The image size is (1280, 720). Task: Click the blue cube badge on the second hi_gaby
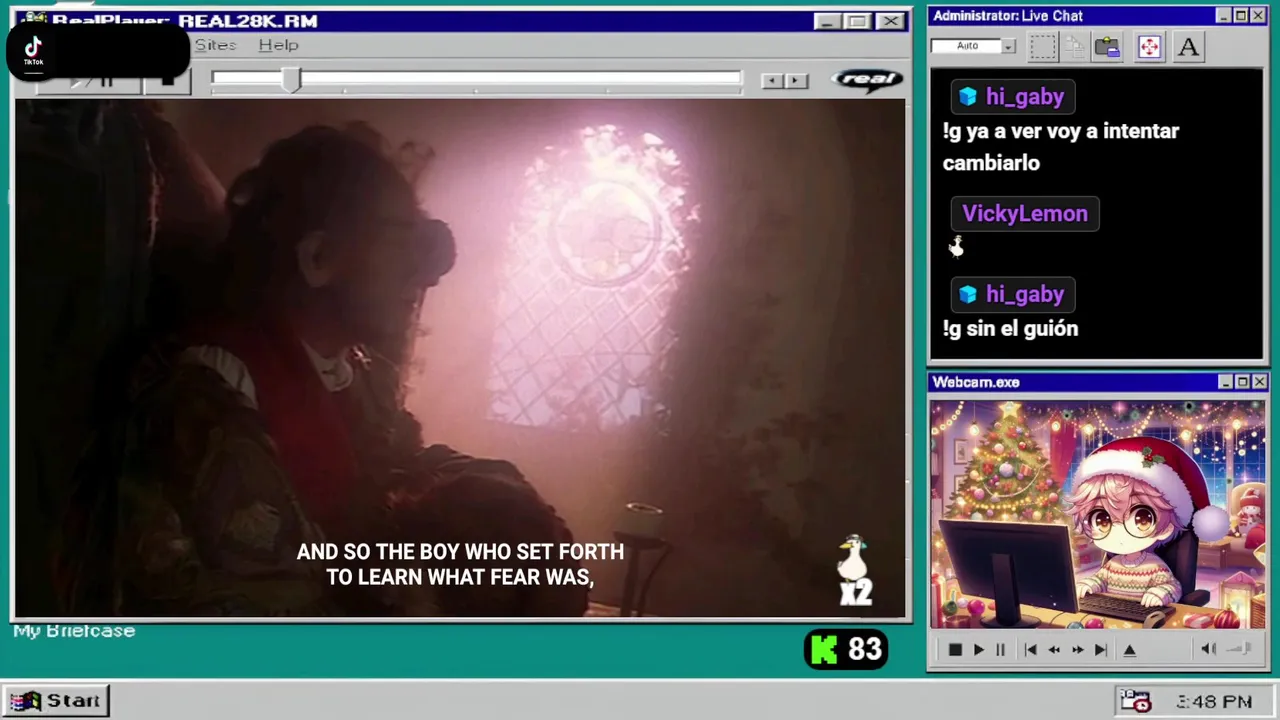click(967, 295)
